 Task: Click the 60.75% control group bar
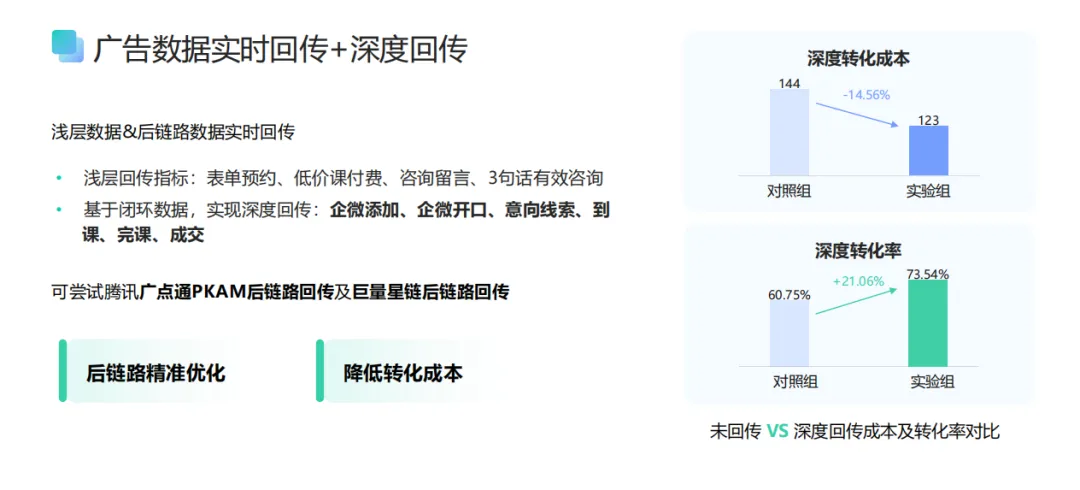tap(789, 333)
